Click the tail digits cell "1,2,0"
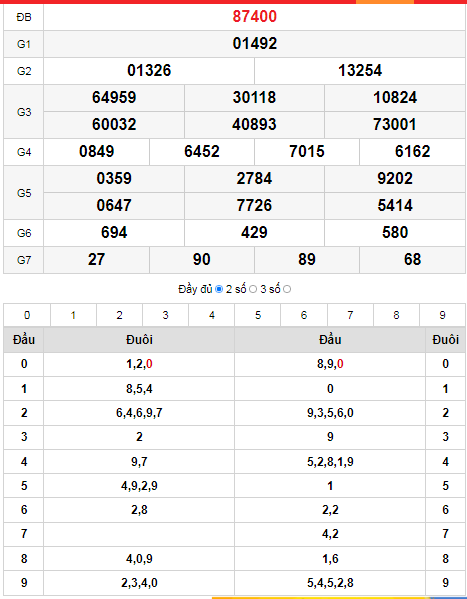Screen dimensions: 467x599 pos(139,364)
